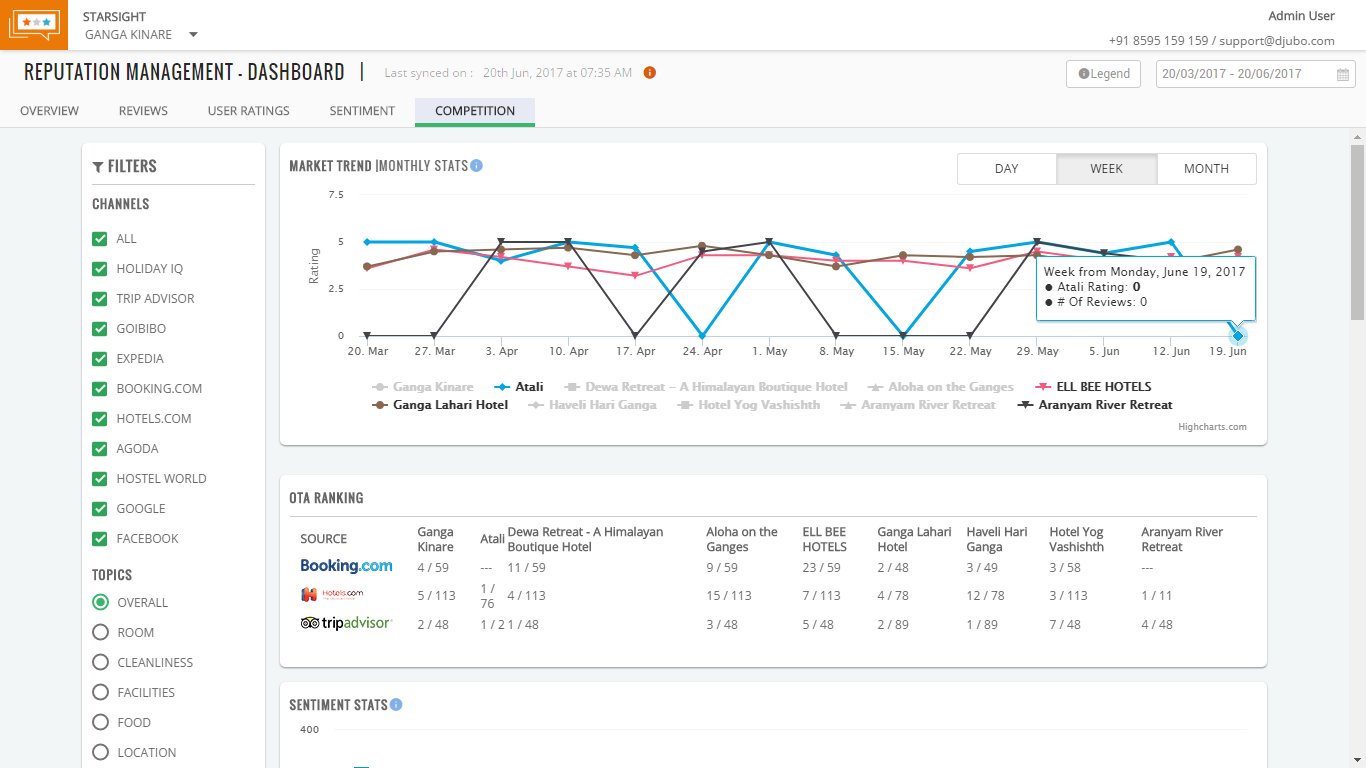The height and width of the screenshot is (768, 1366).
Task: Disable the Booking.com channel filter
Action: (100, 389)
